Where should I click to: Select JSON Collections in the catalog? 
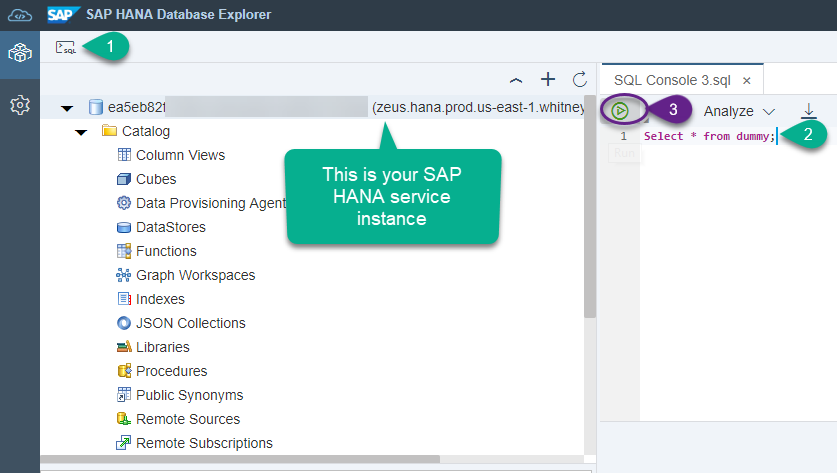(191, 324)
